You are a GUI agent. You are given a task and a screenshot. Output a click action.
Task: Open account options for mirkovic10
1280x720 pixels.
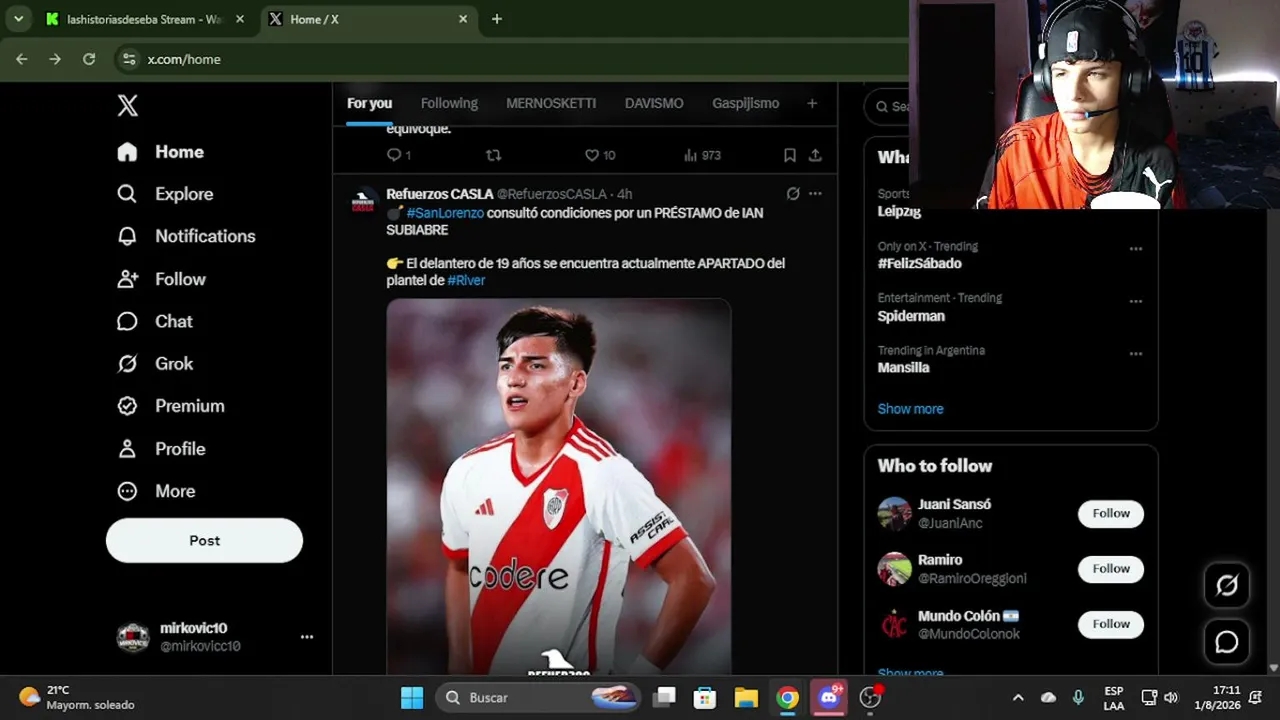(x=307, y=637)
